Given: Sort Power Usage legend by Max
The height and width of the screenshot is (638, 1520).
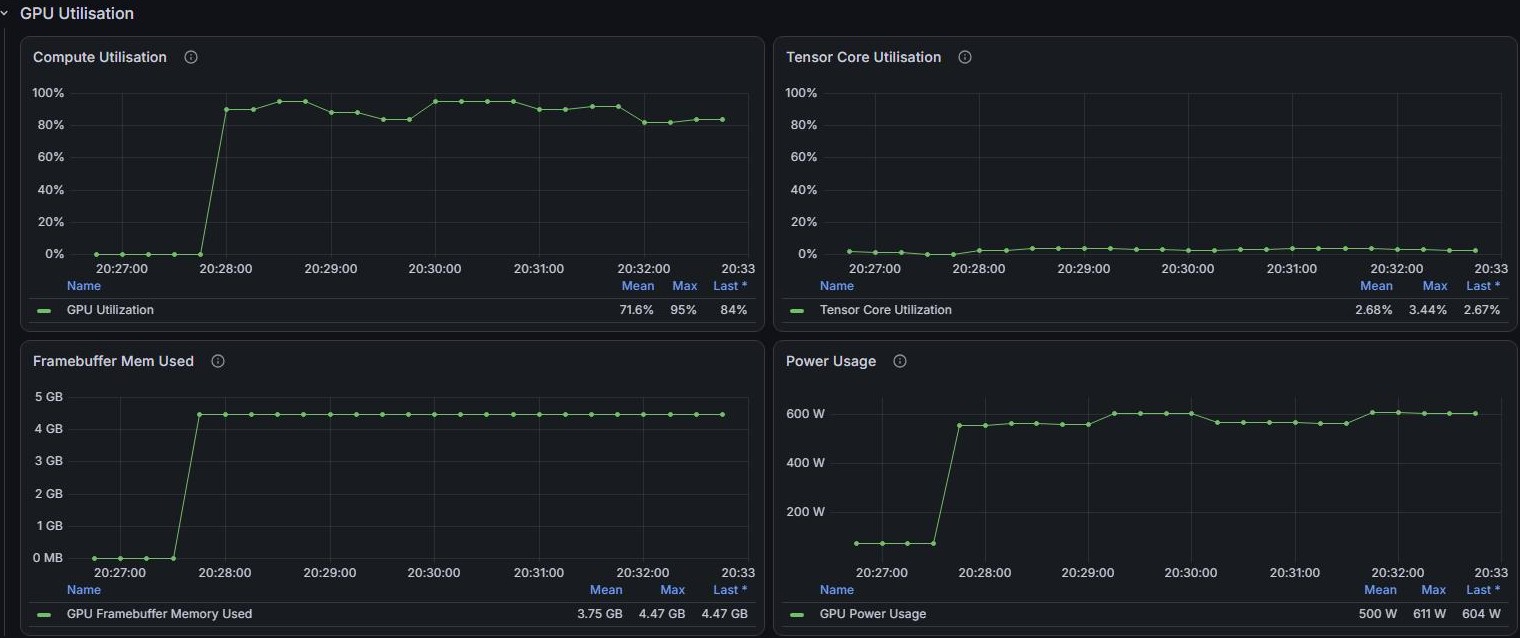Looking at the screenshot, I should click(x=1434, y=590).
